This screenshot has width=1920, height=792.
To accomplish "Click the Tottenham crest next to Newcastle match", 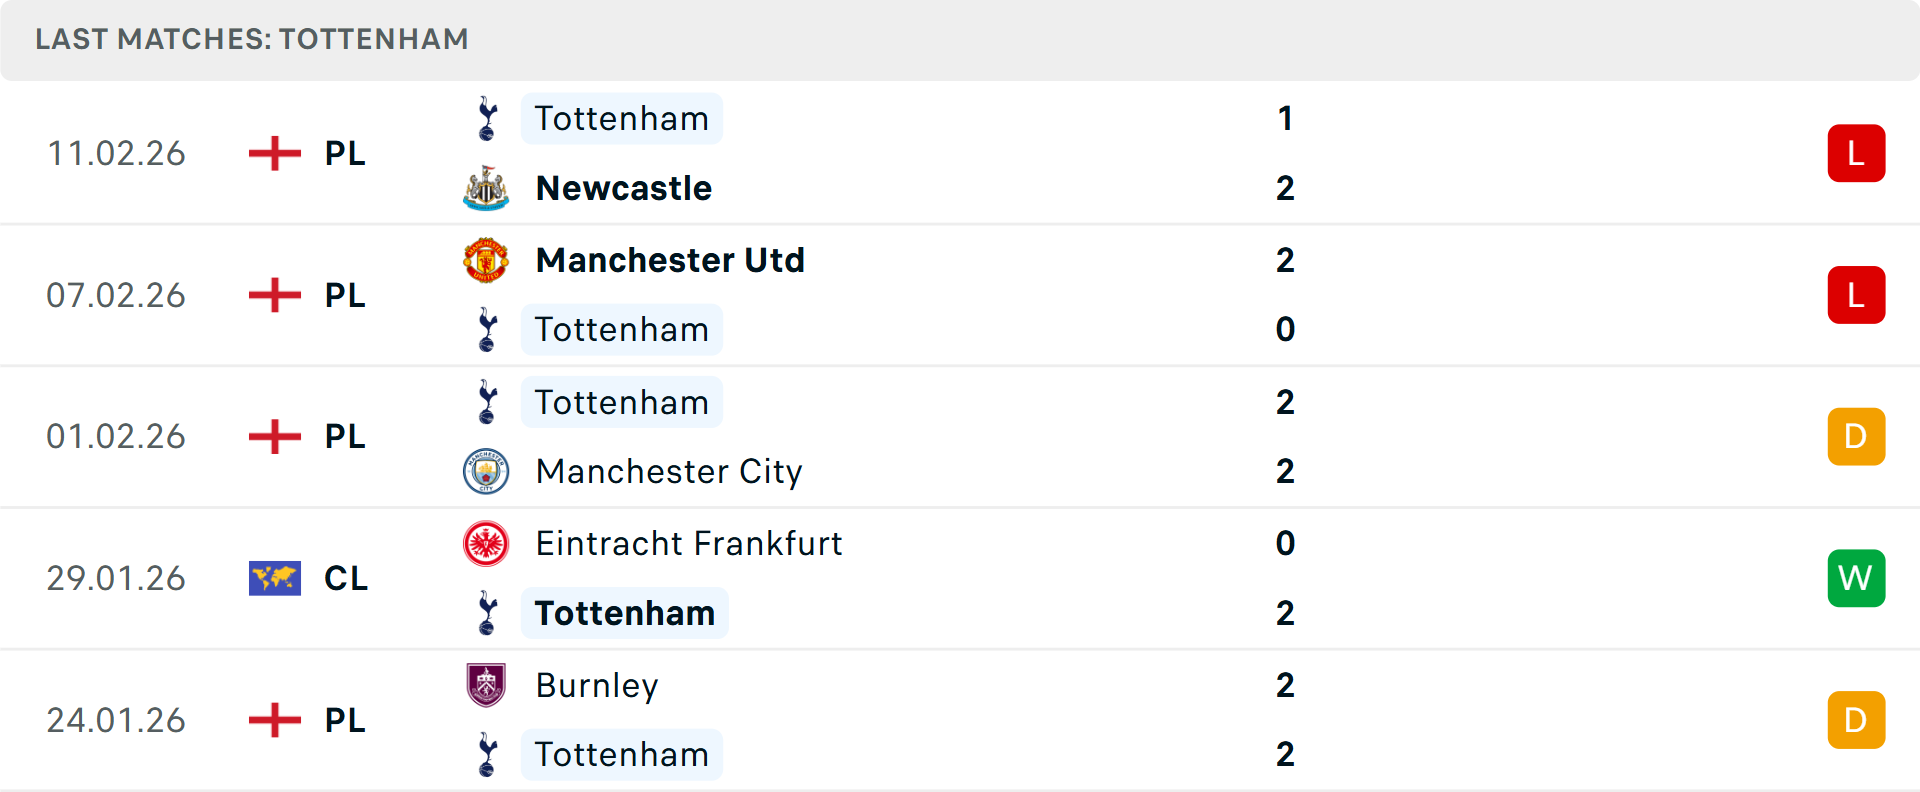I will [487, 118].
